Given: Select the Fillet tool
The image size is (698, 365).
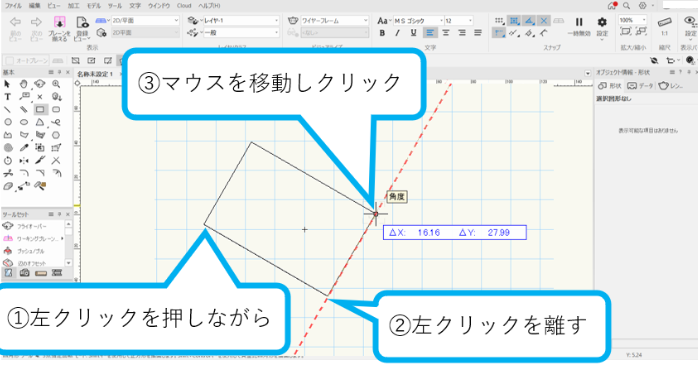Looking at the screenshot, I should click(24, 174).
